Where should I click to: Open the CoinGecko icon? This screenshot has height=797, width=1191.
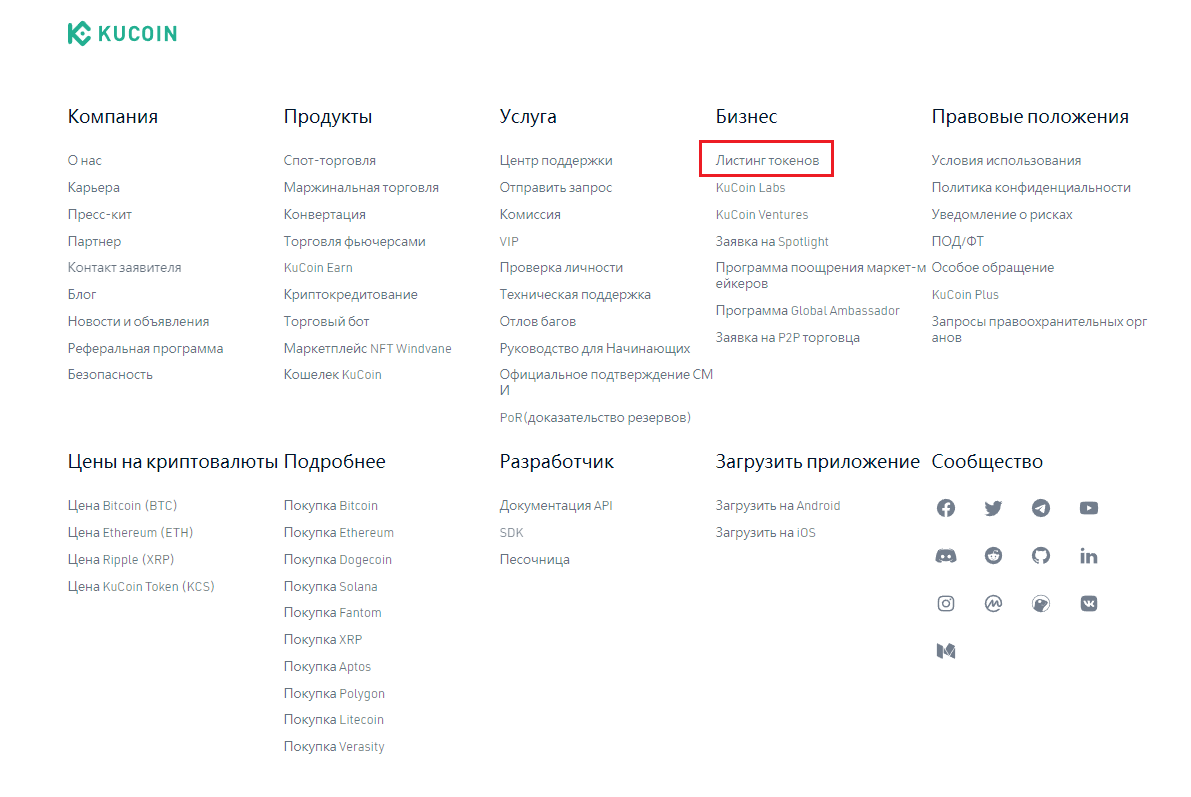click(1041, 603)
